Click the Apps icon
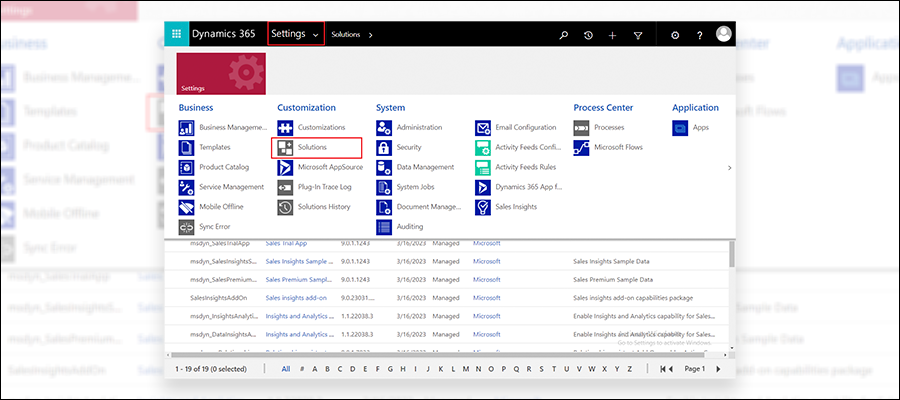The width and height of the screenshot is (900, 400). coord(680,128)
